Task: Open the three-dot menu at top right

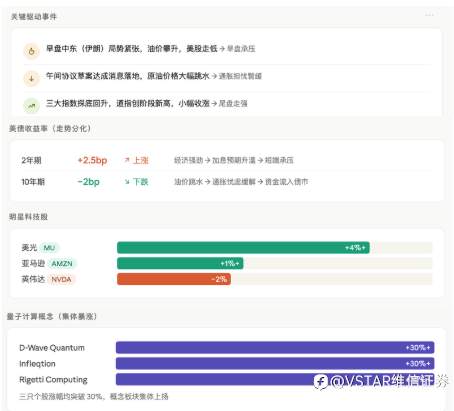Action: click(x=429, y=15)
